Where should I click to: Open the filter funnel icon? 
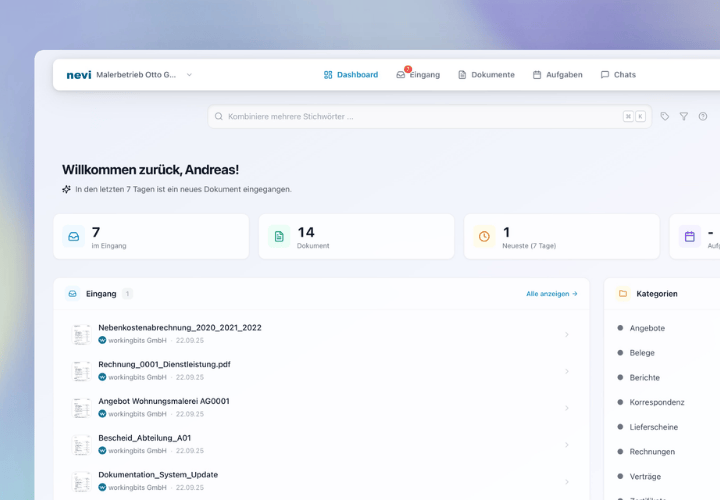click(684, 116)
